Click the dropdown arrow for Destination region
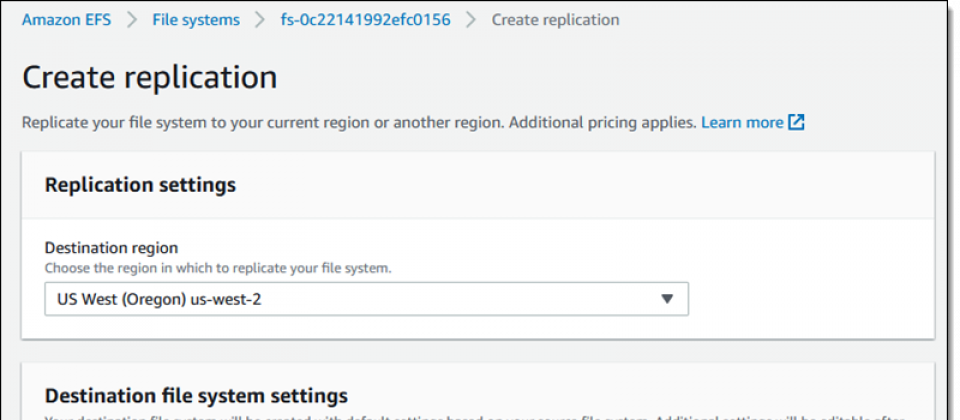960x420 pixels. 667,299
